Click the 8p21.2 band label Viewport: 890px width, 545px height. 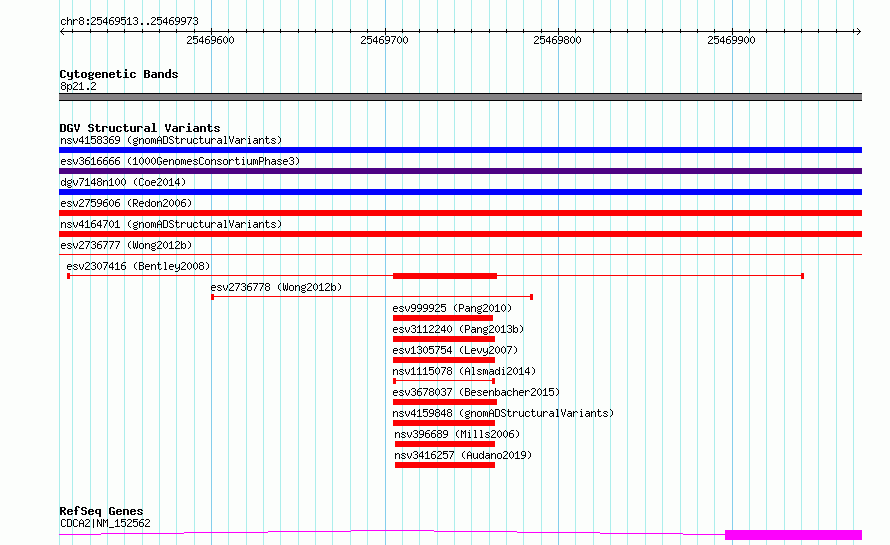tap(78, 86)
